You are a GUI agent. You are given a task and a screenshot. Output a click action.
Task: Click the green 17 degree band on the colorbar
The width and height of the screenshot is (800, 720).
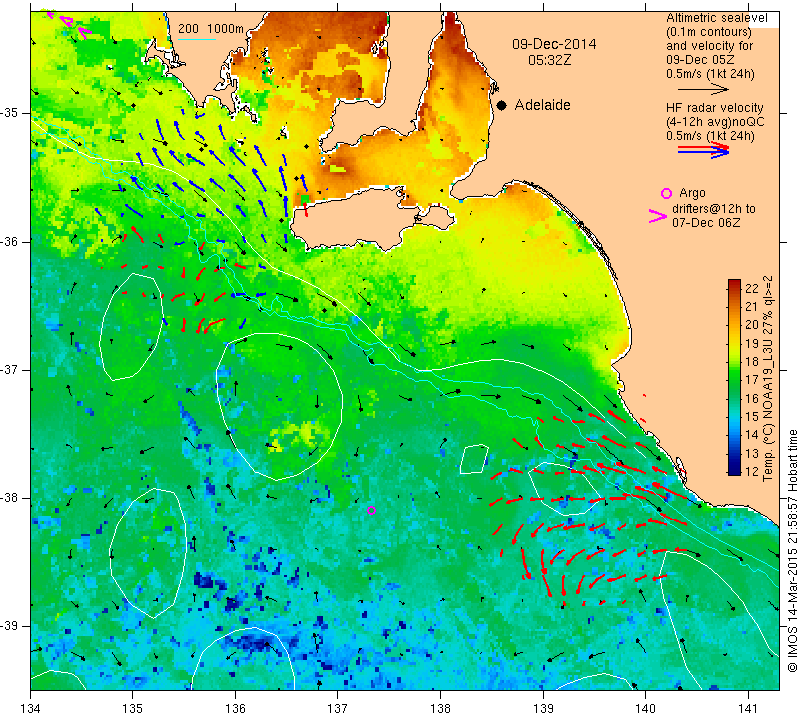734,380
